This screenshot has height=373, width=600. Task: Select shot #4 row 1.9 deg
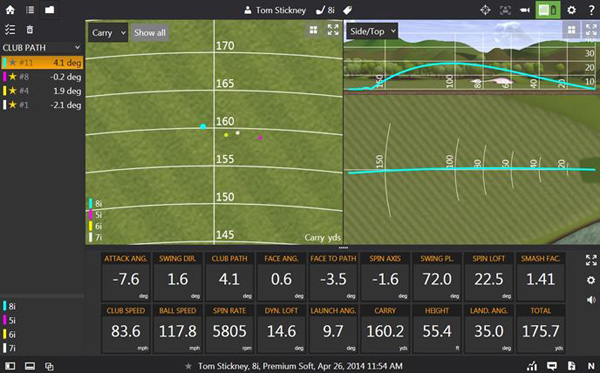click(x=42, y=91)
